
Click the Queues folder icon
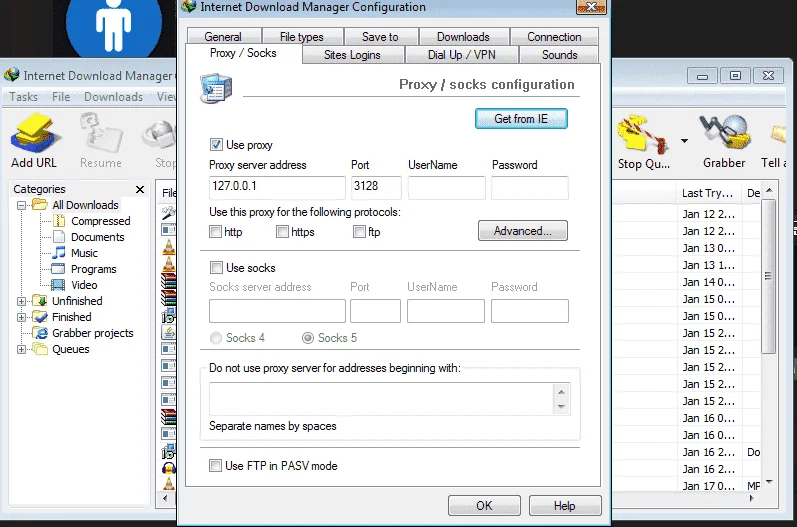coord(40,349)
